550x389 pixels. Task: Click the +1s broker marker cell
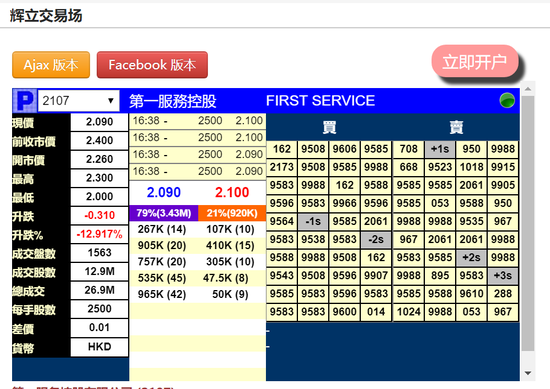(440, 149)
